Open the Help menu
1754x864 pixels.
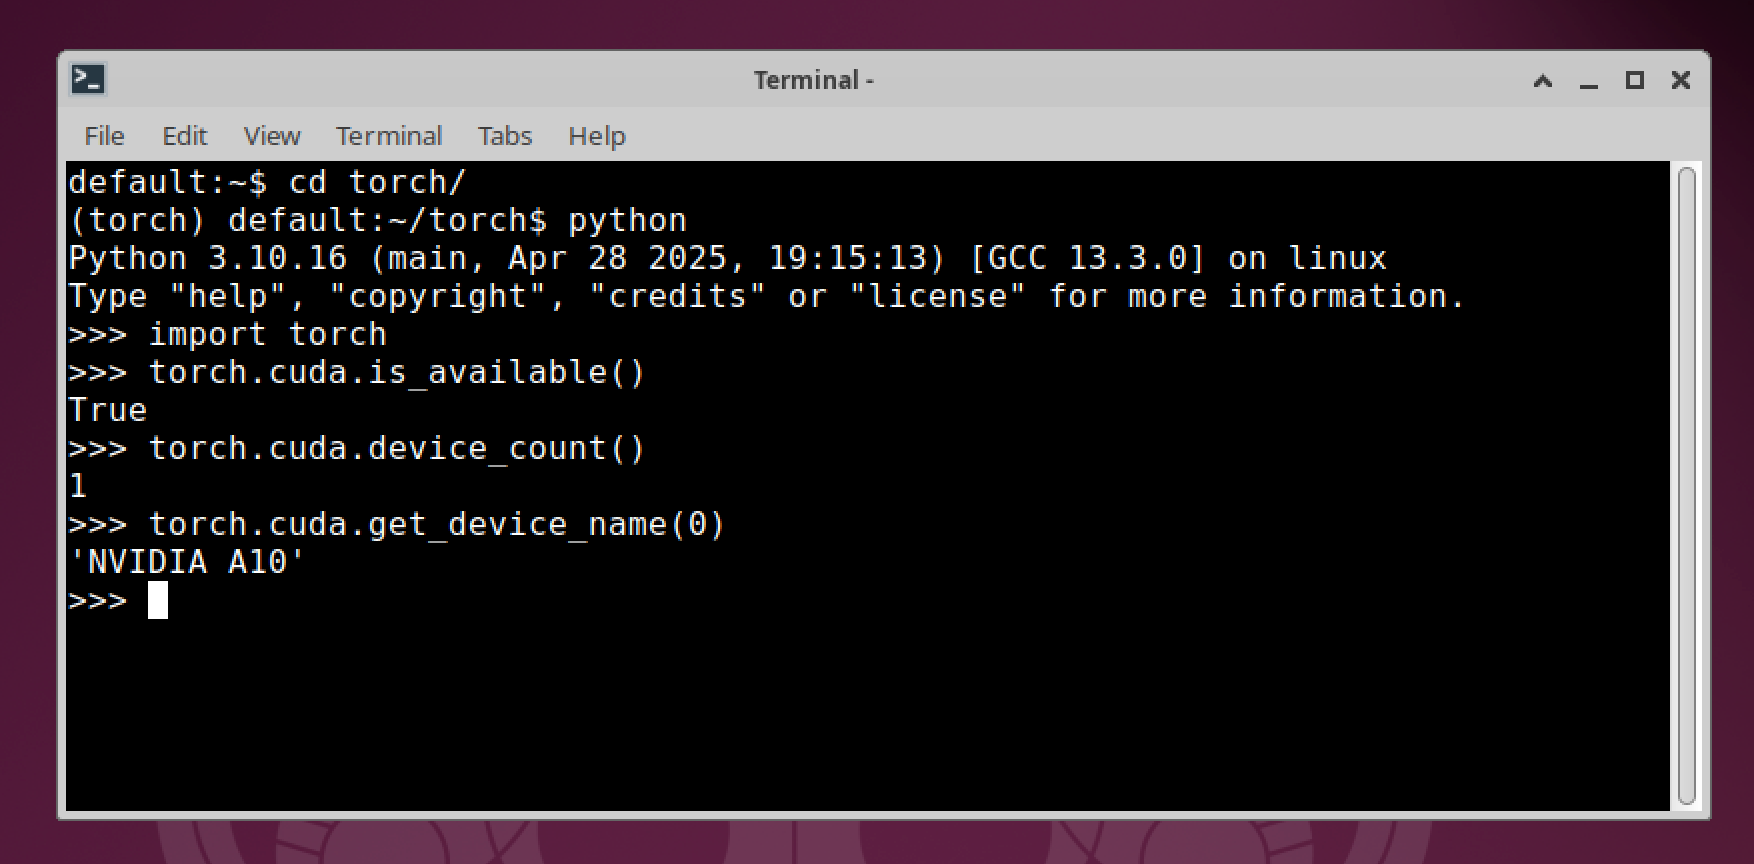596,136
